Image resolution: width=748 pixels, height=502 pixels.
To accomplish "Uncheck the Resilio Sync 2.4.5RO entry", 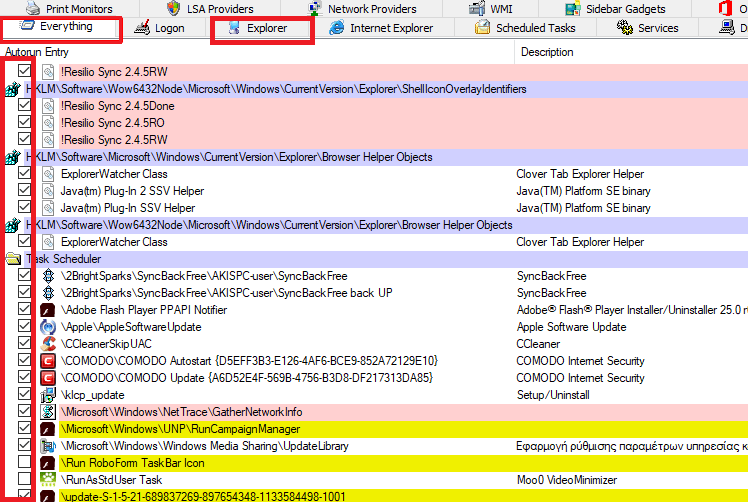I will (x=24, y=122).
